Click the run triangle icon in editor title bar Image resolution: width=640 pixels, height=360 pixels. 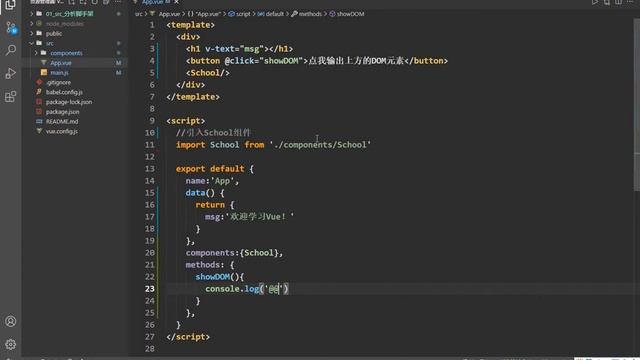coord(595,2)
